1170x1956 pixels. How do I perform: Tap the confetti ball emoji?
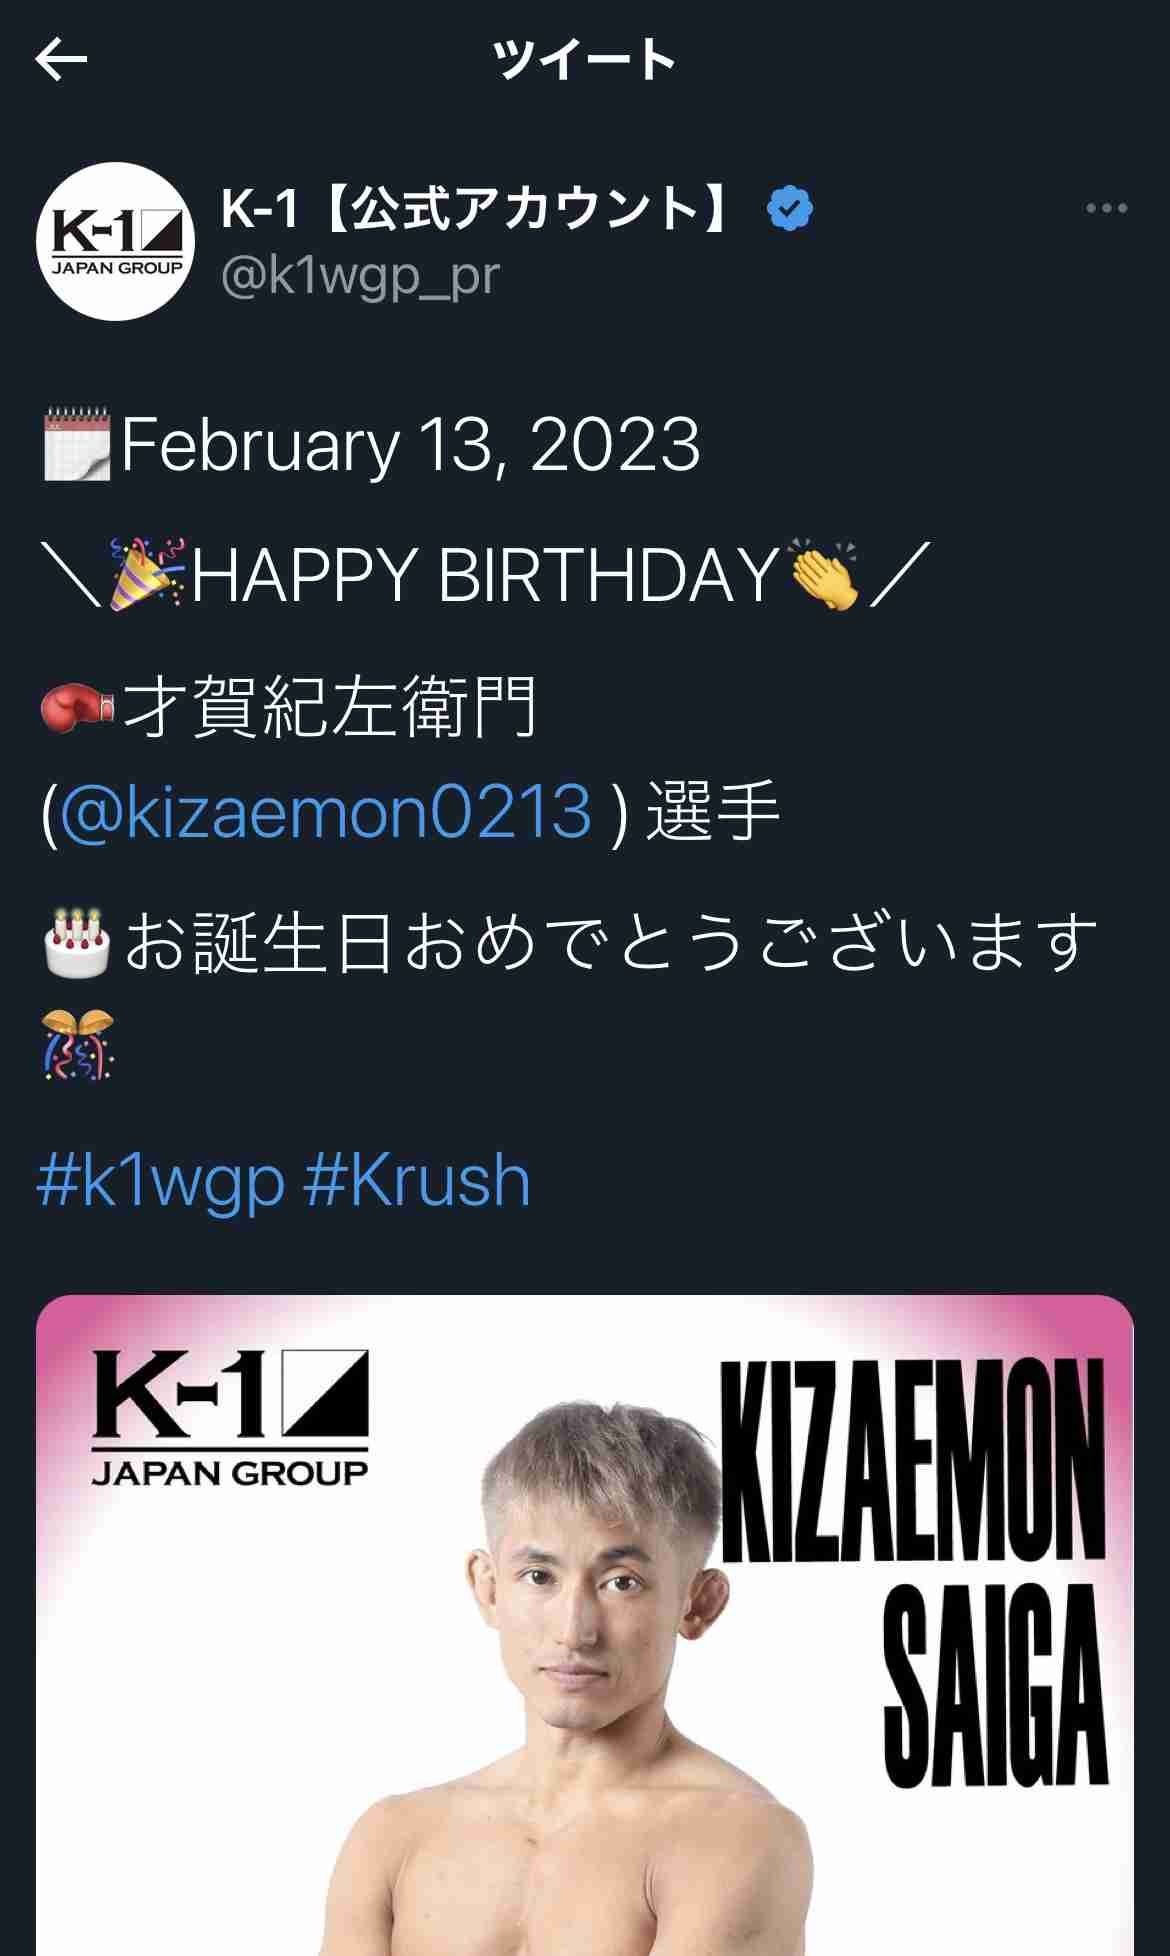point(78,1044)
